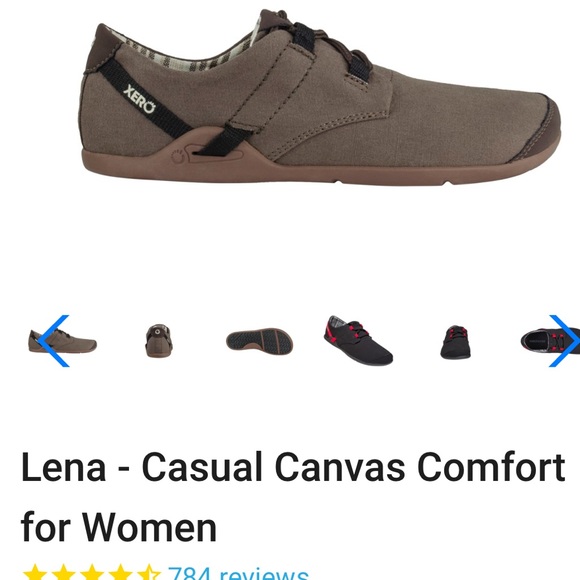
Task: Click the XERO logo on the shoe's heel strap
Action: pyautogui.click(x=139, y=99)
